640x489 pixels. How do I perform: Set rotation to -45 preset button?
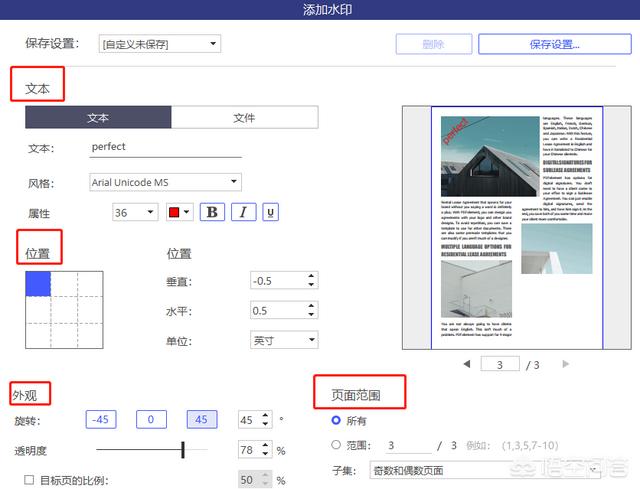click(x=101, y=420)
